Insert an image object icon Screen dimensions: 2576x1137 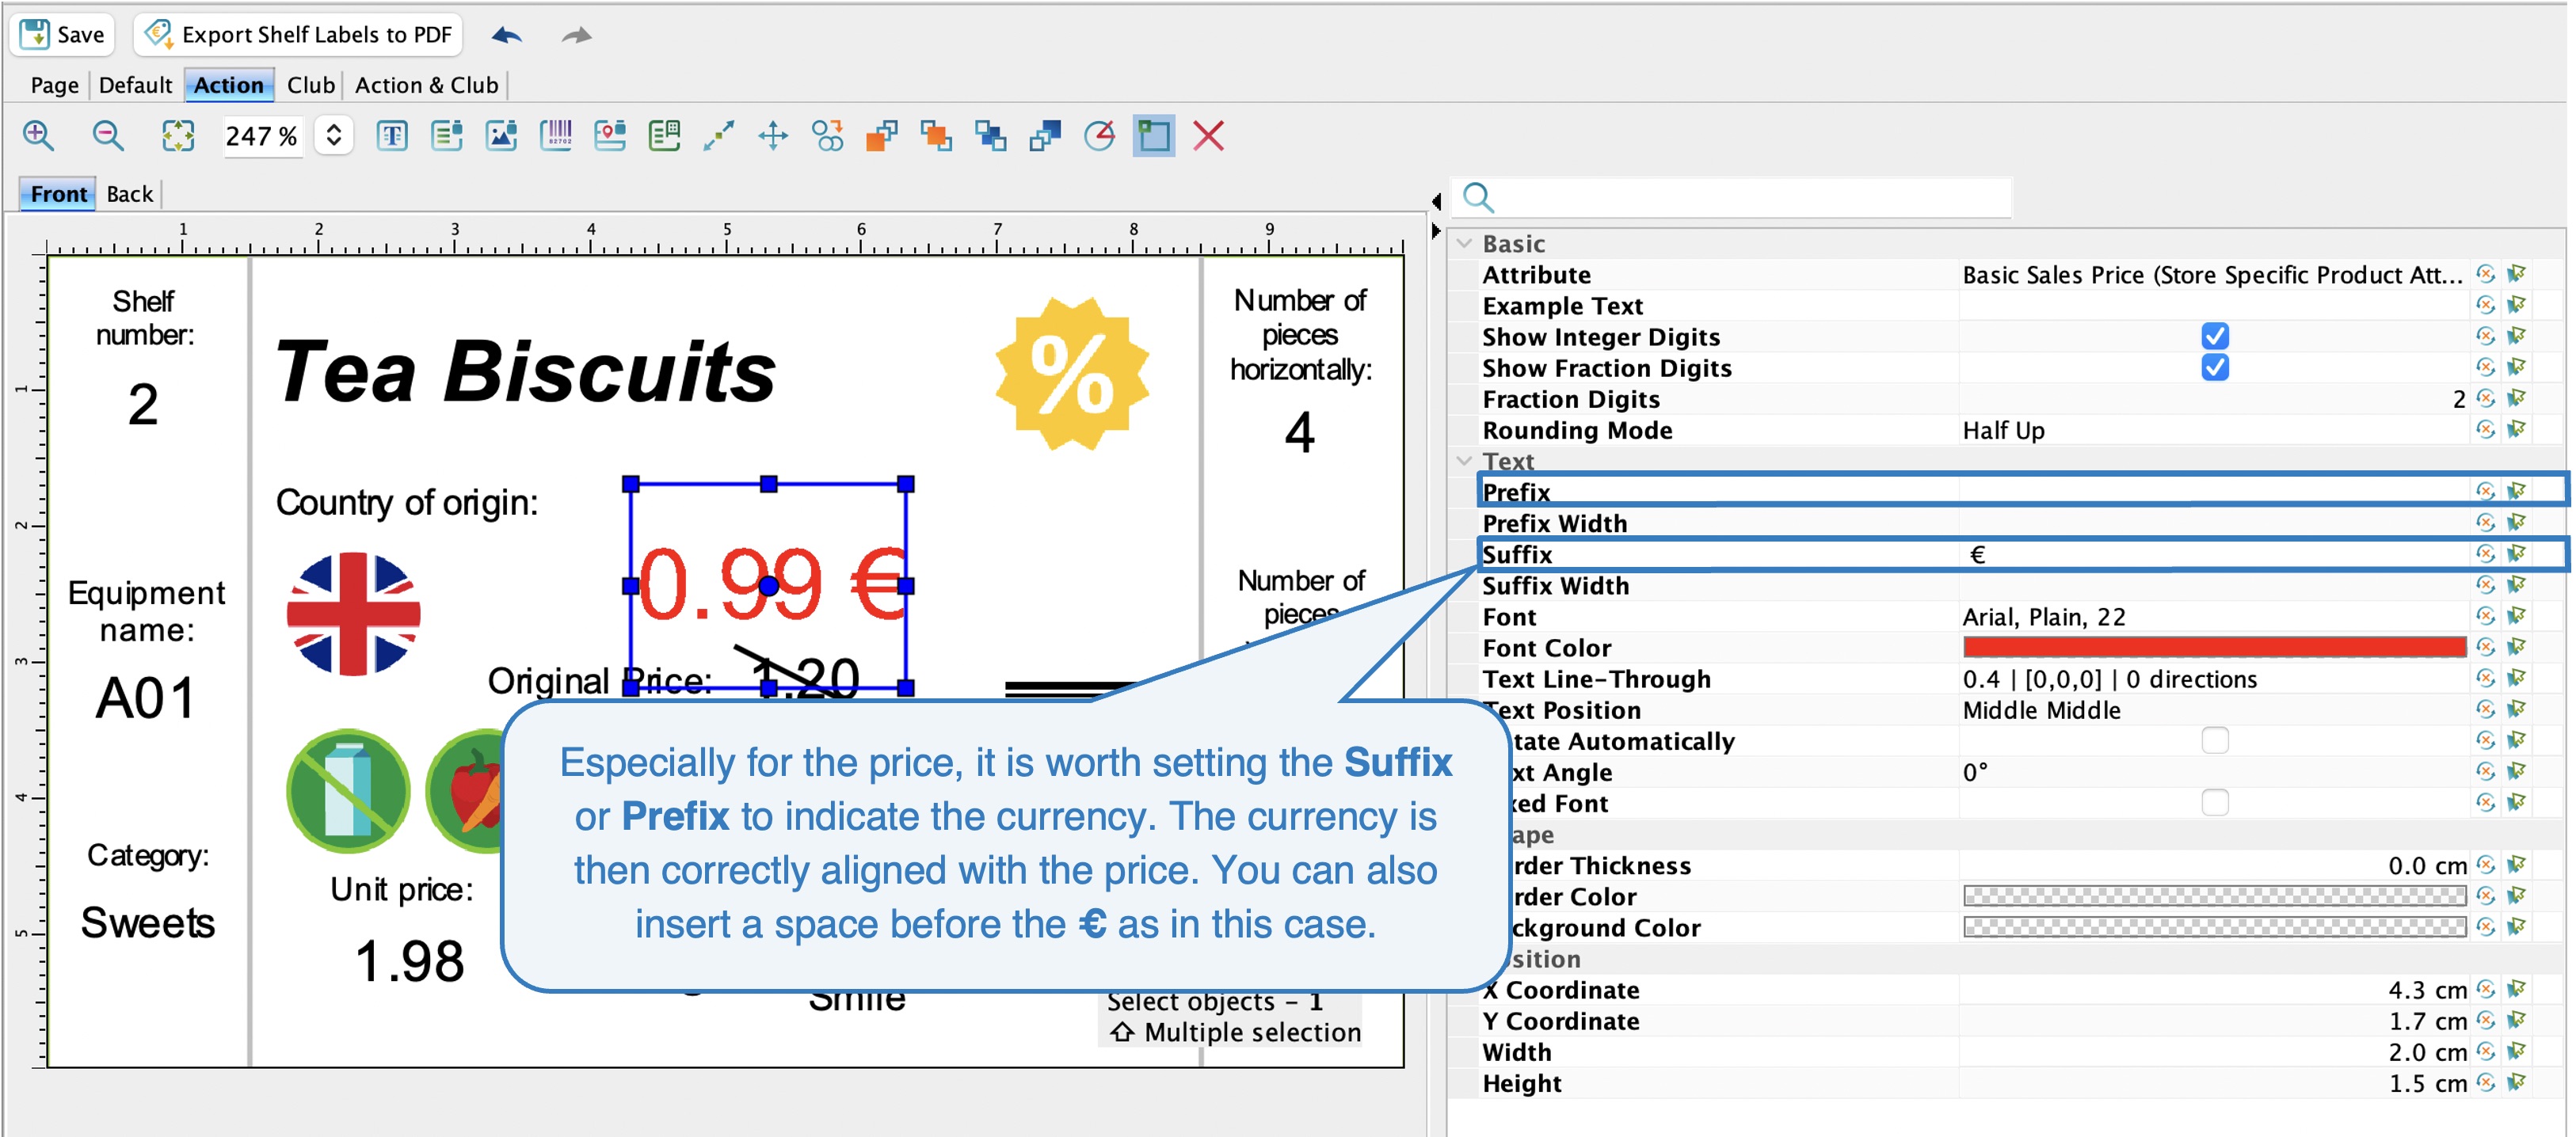(x=501, y=136)
